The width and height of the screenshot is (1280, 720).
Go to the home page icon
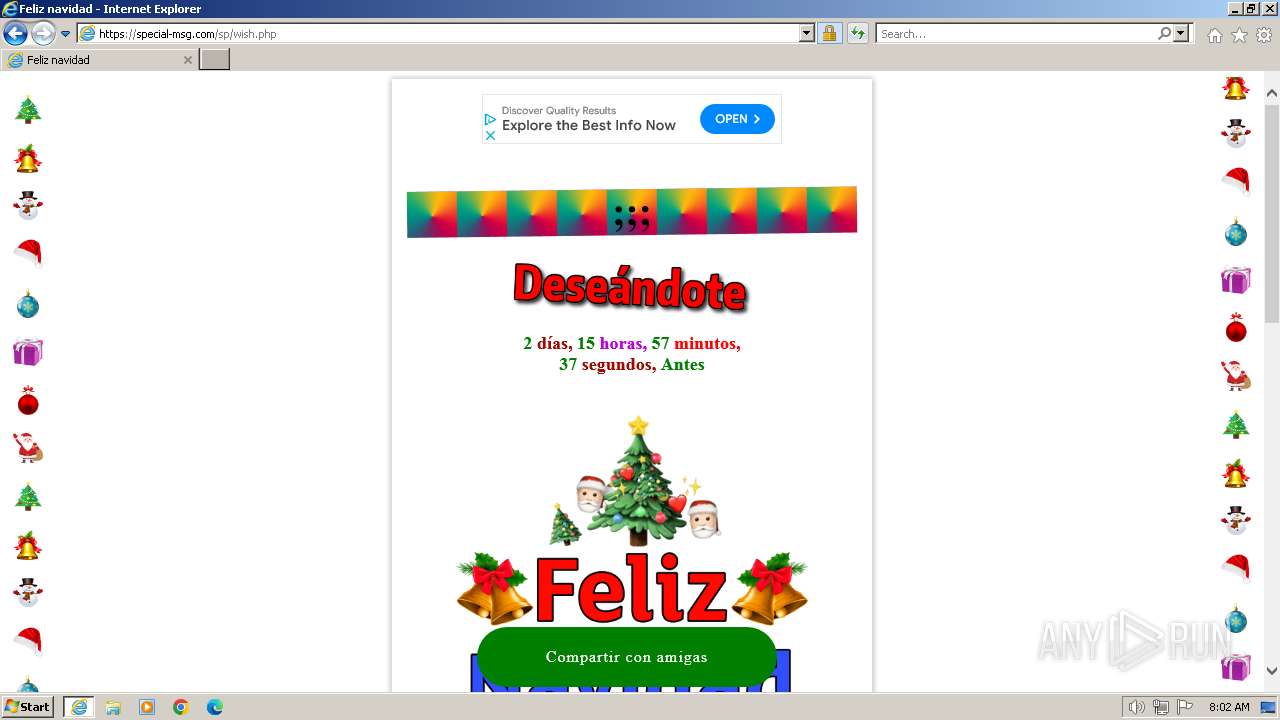coord(1214,35)
